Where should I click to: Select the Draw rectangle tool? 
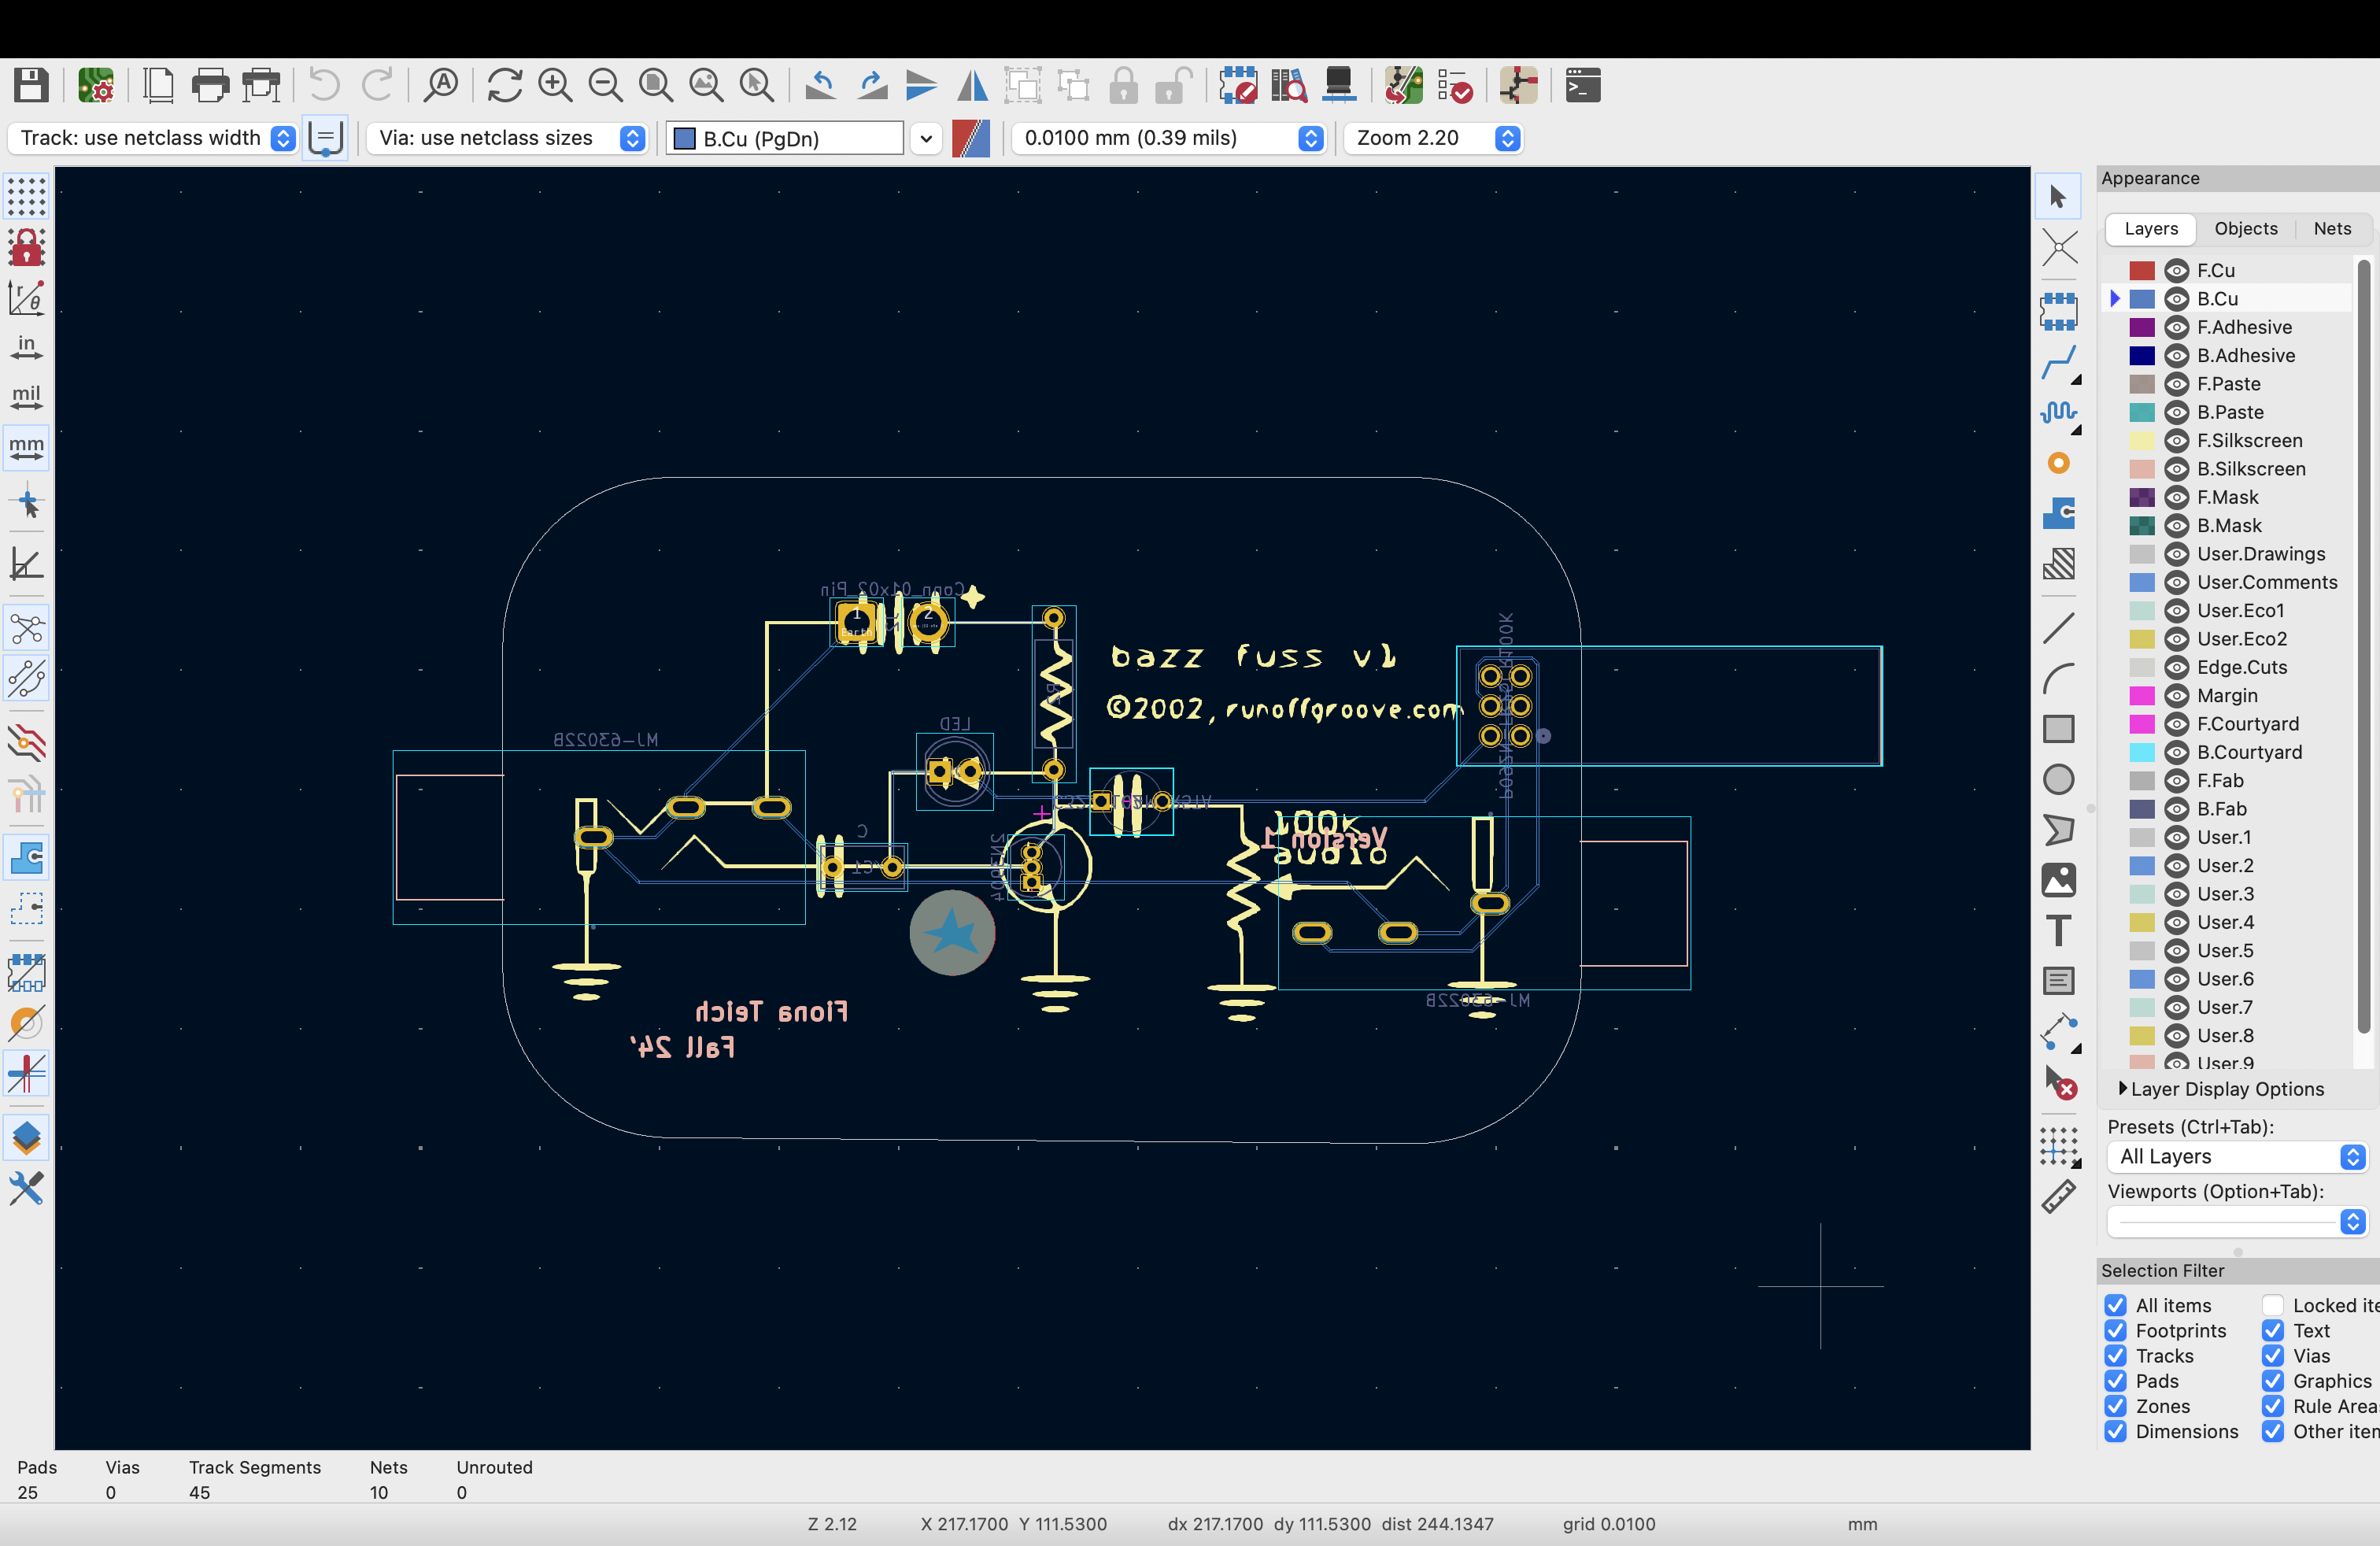pyautogui.click(x=2058, y=729)
